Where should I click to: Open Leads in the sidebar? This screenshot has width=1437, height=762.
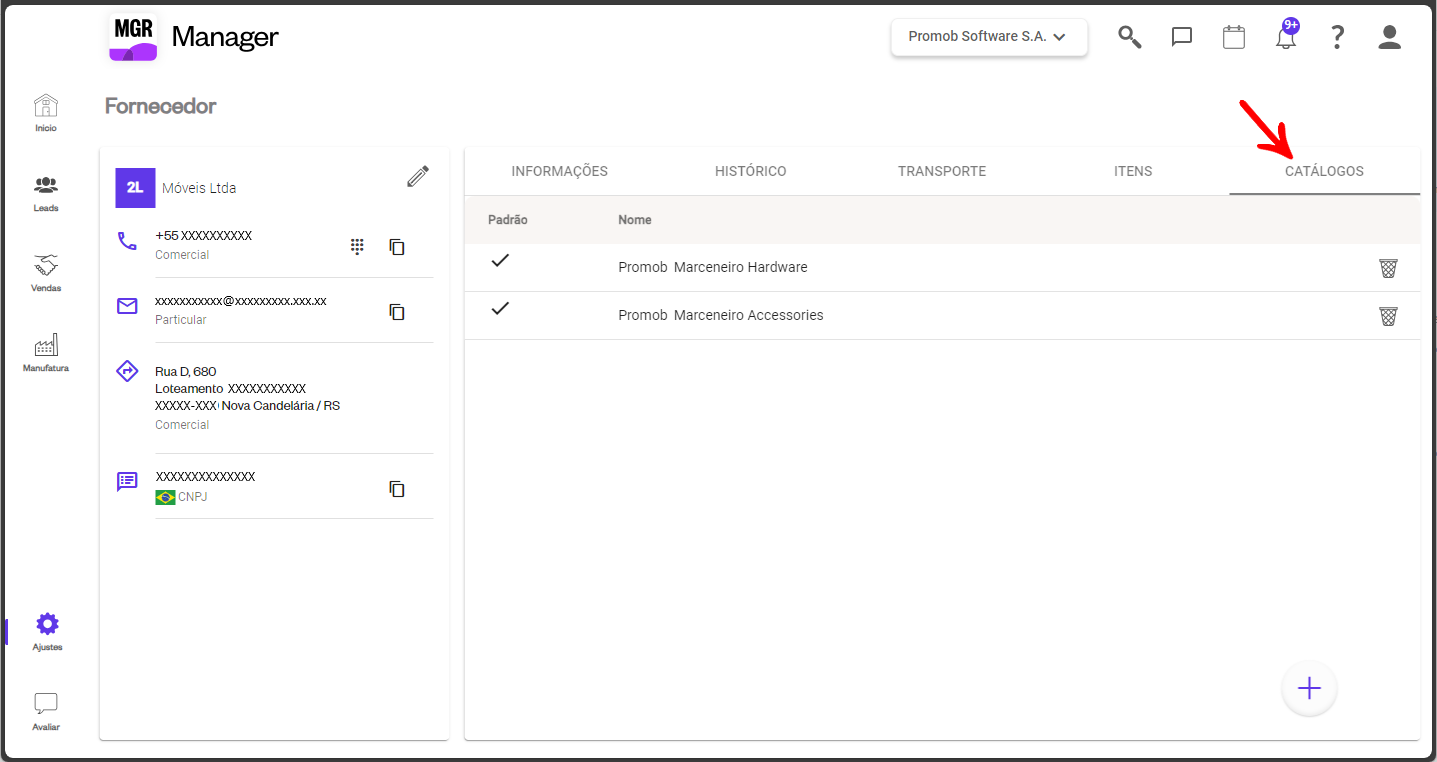click(46, 193)
